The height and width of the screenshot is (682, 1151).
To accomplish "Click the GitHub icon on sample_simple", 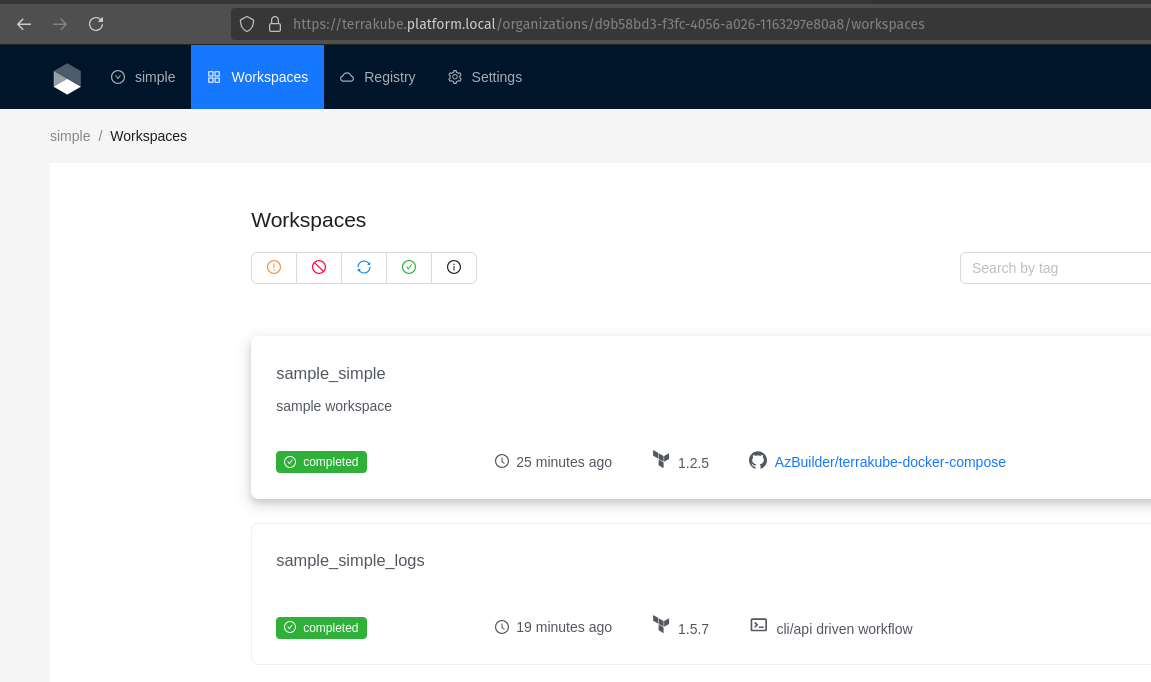I will point(758,461).
